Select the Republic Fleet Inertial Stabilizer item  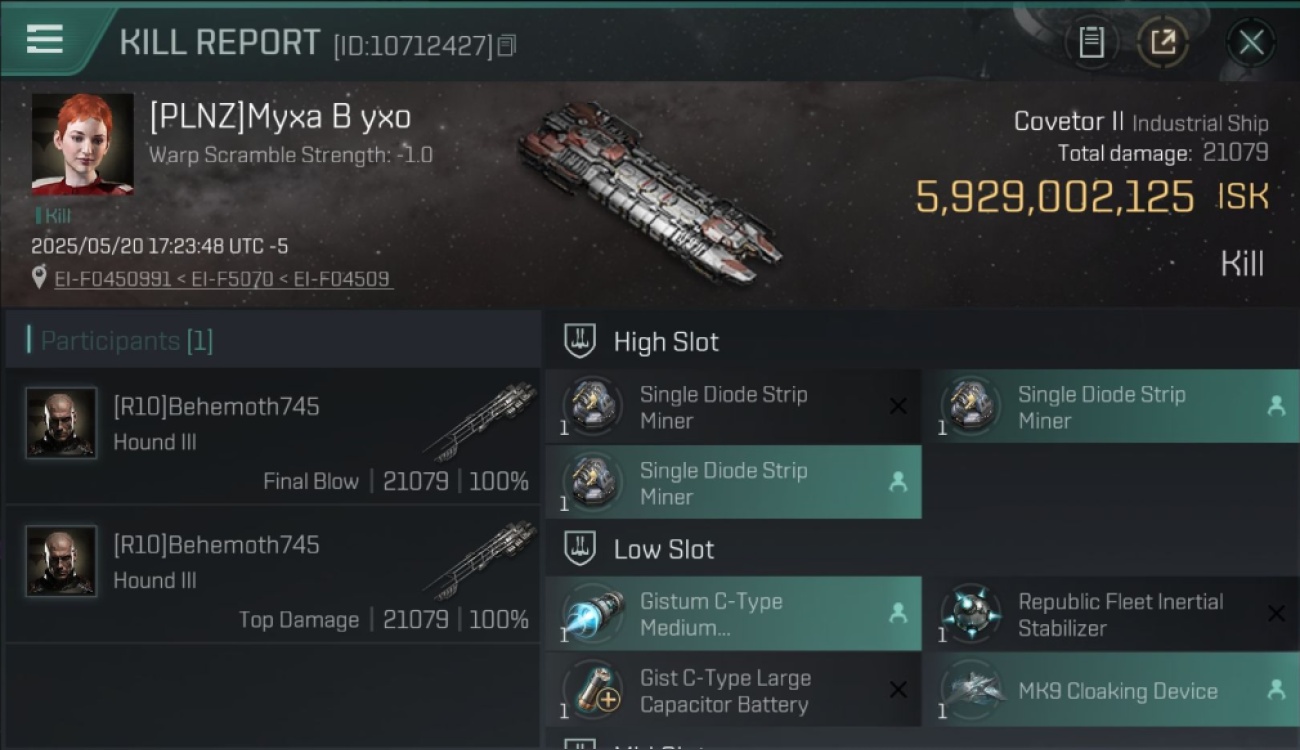pos(1111,614)
